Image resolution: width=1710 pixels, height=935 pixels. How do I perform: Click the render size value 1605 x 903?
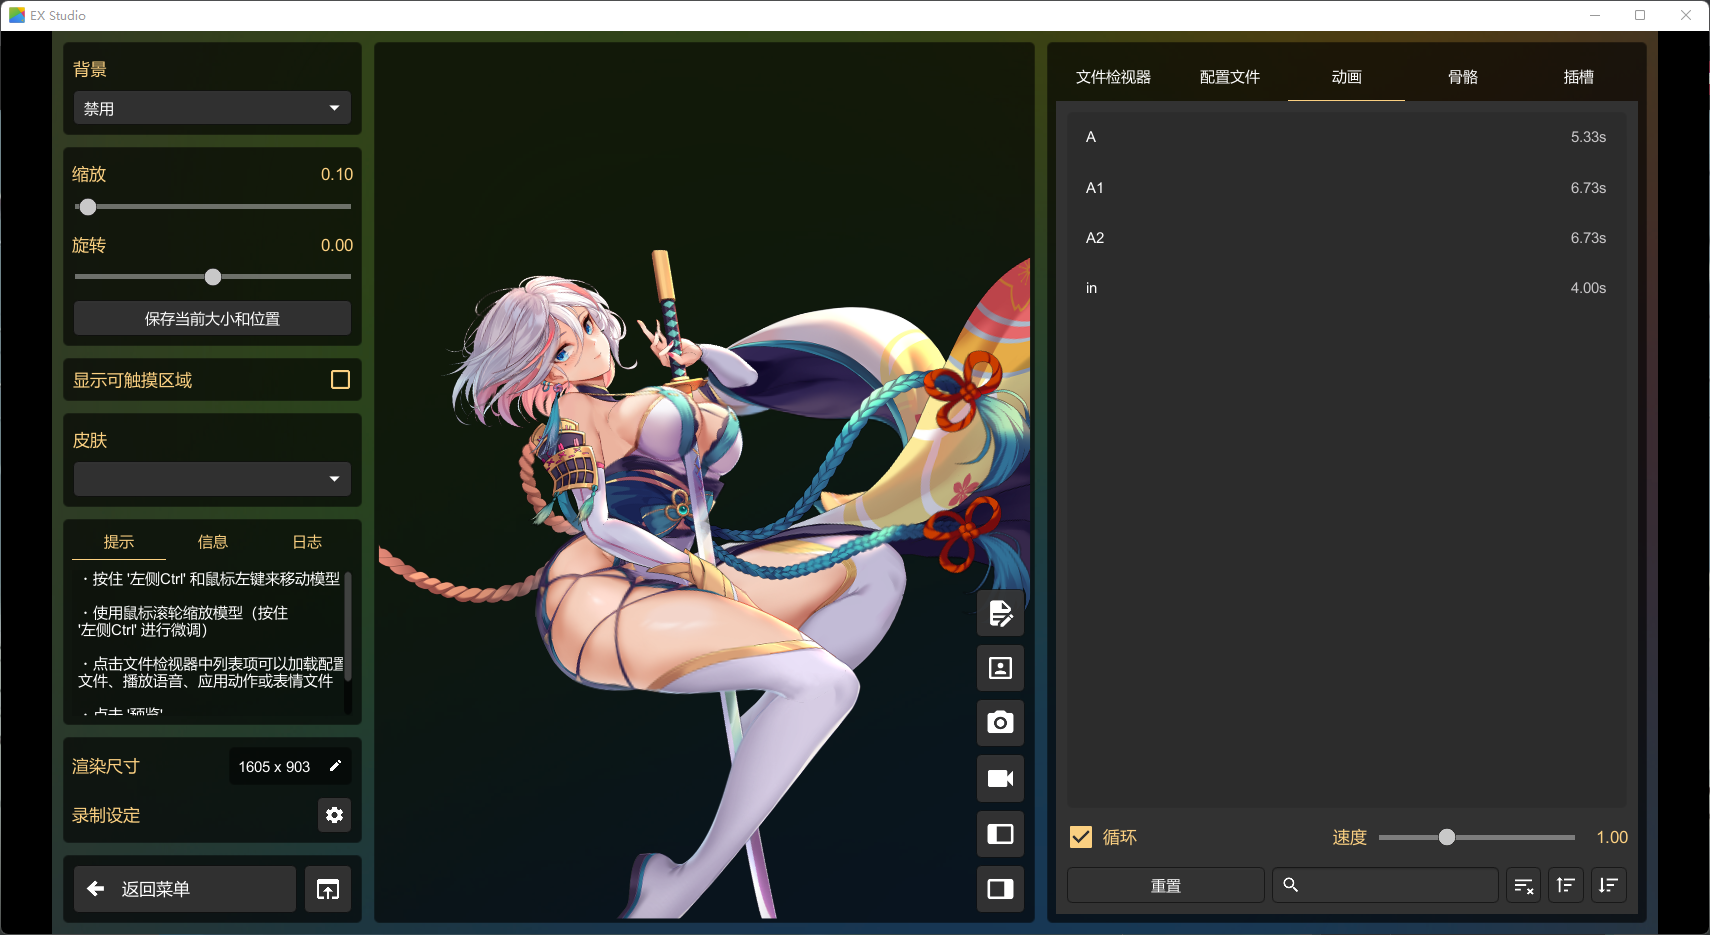click(274, 767)
